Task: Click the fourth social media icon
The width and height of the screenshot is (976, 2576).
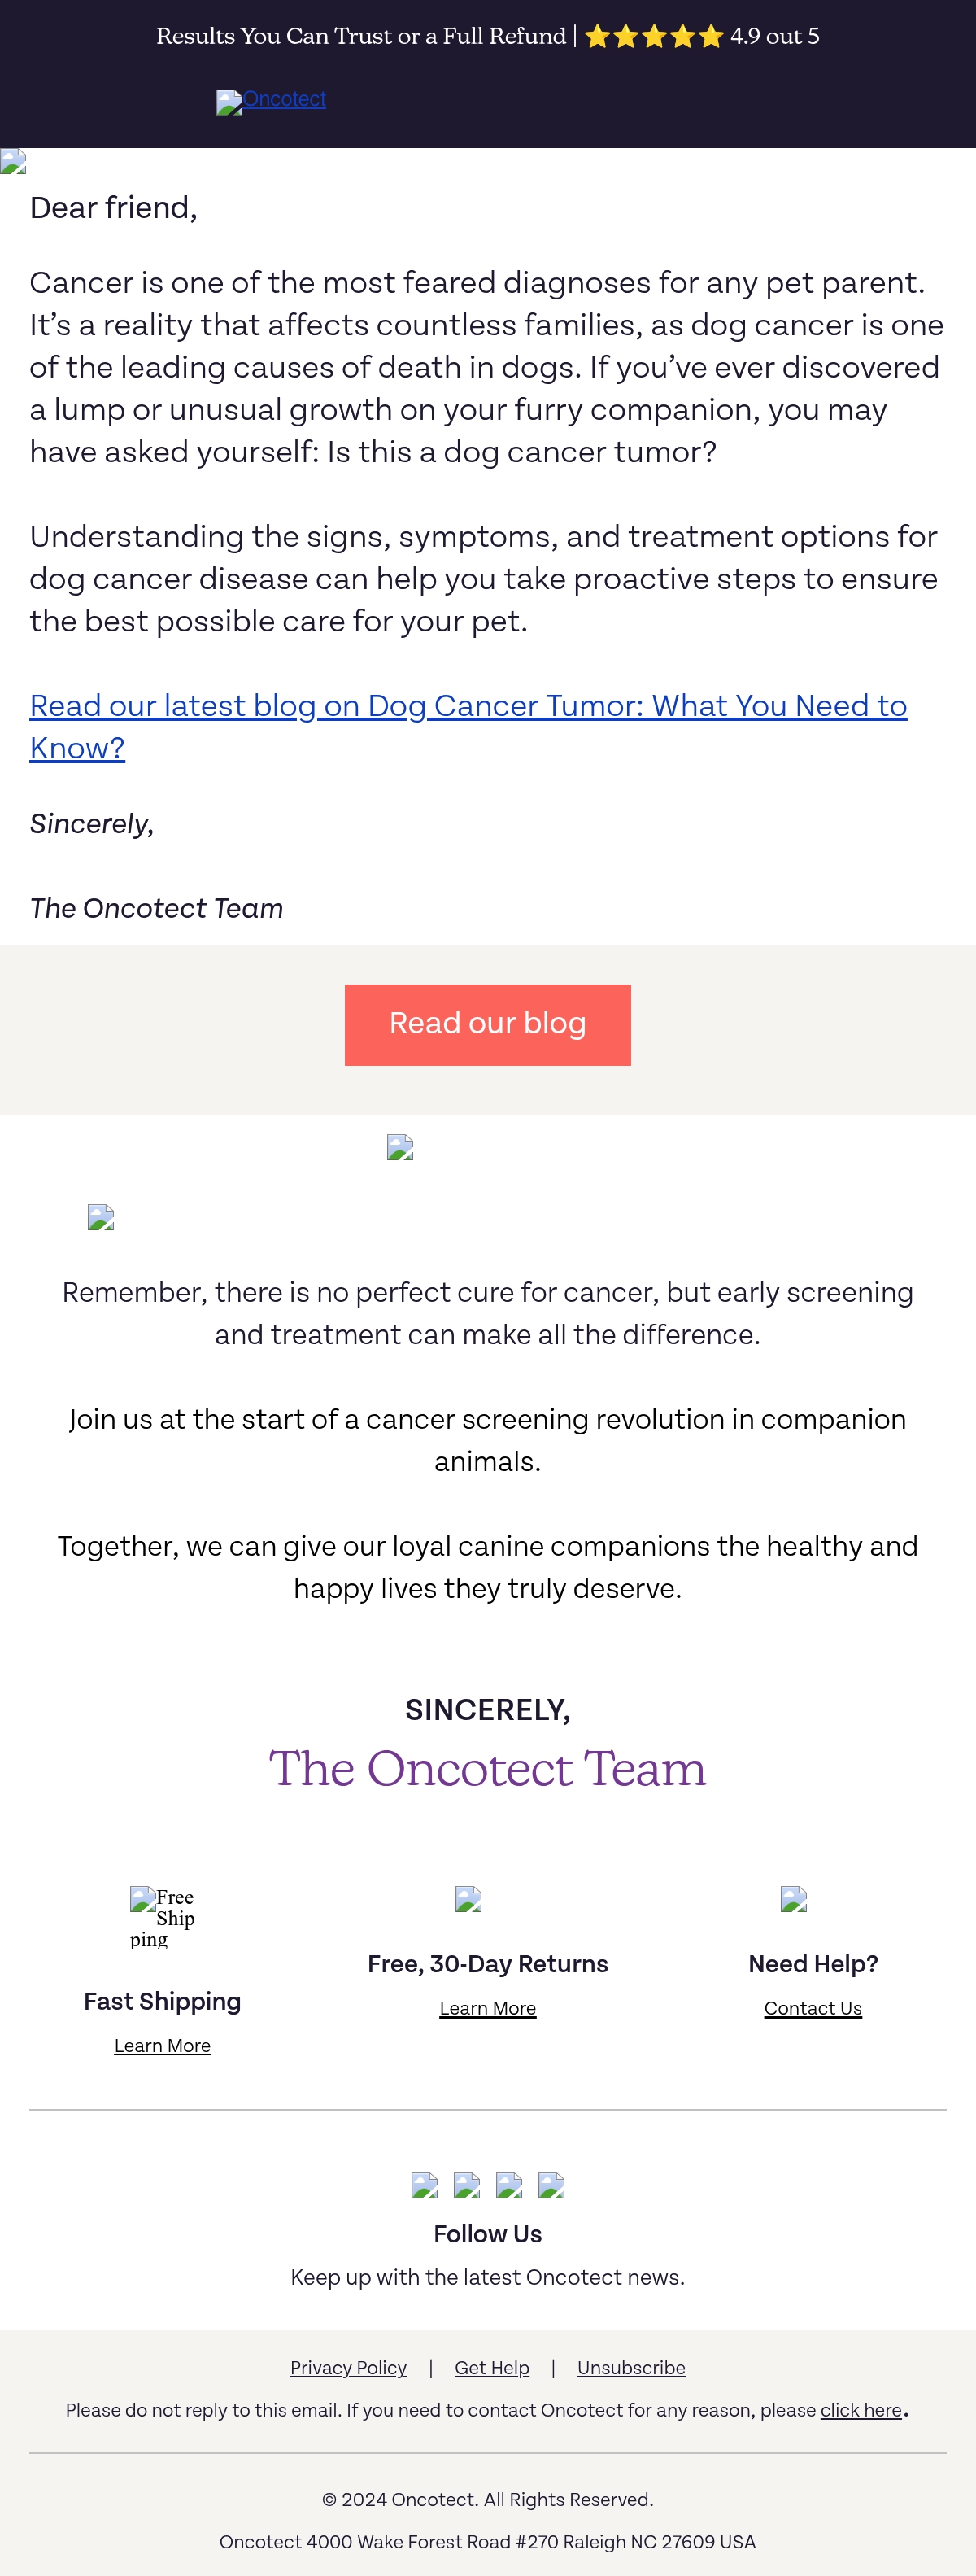Action: (x=551, y=2185)
